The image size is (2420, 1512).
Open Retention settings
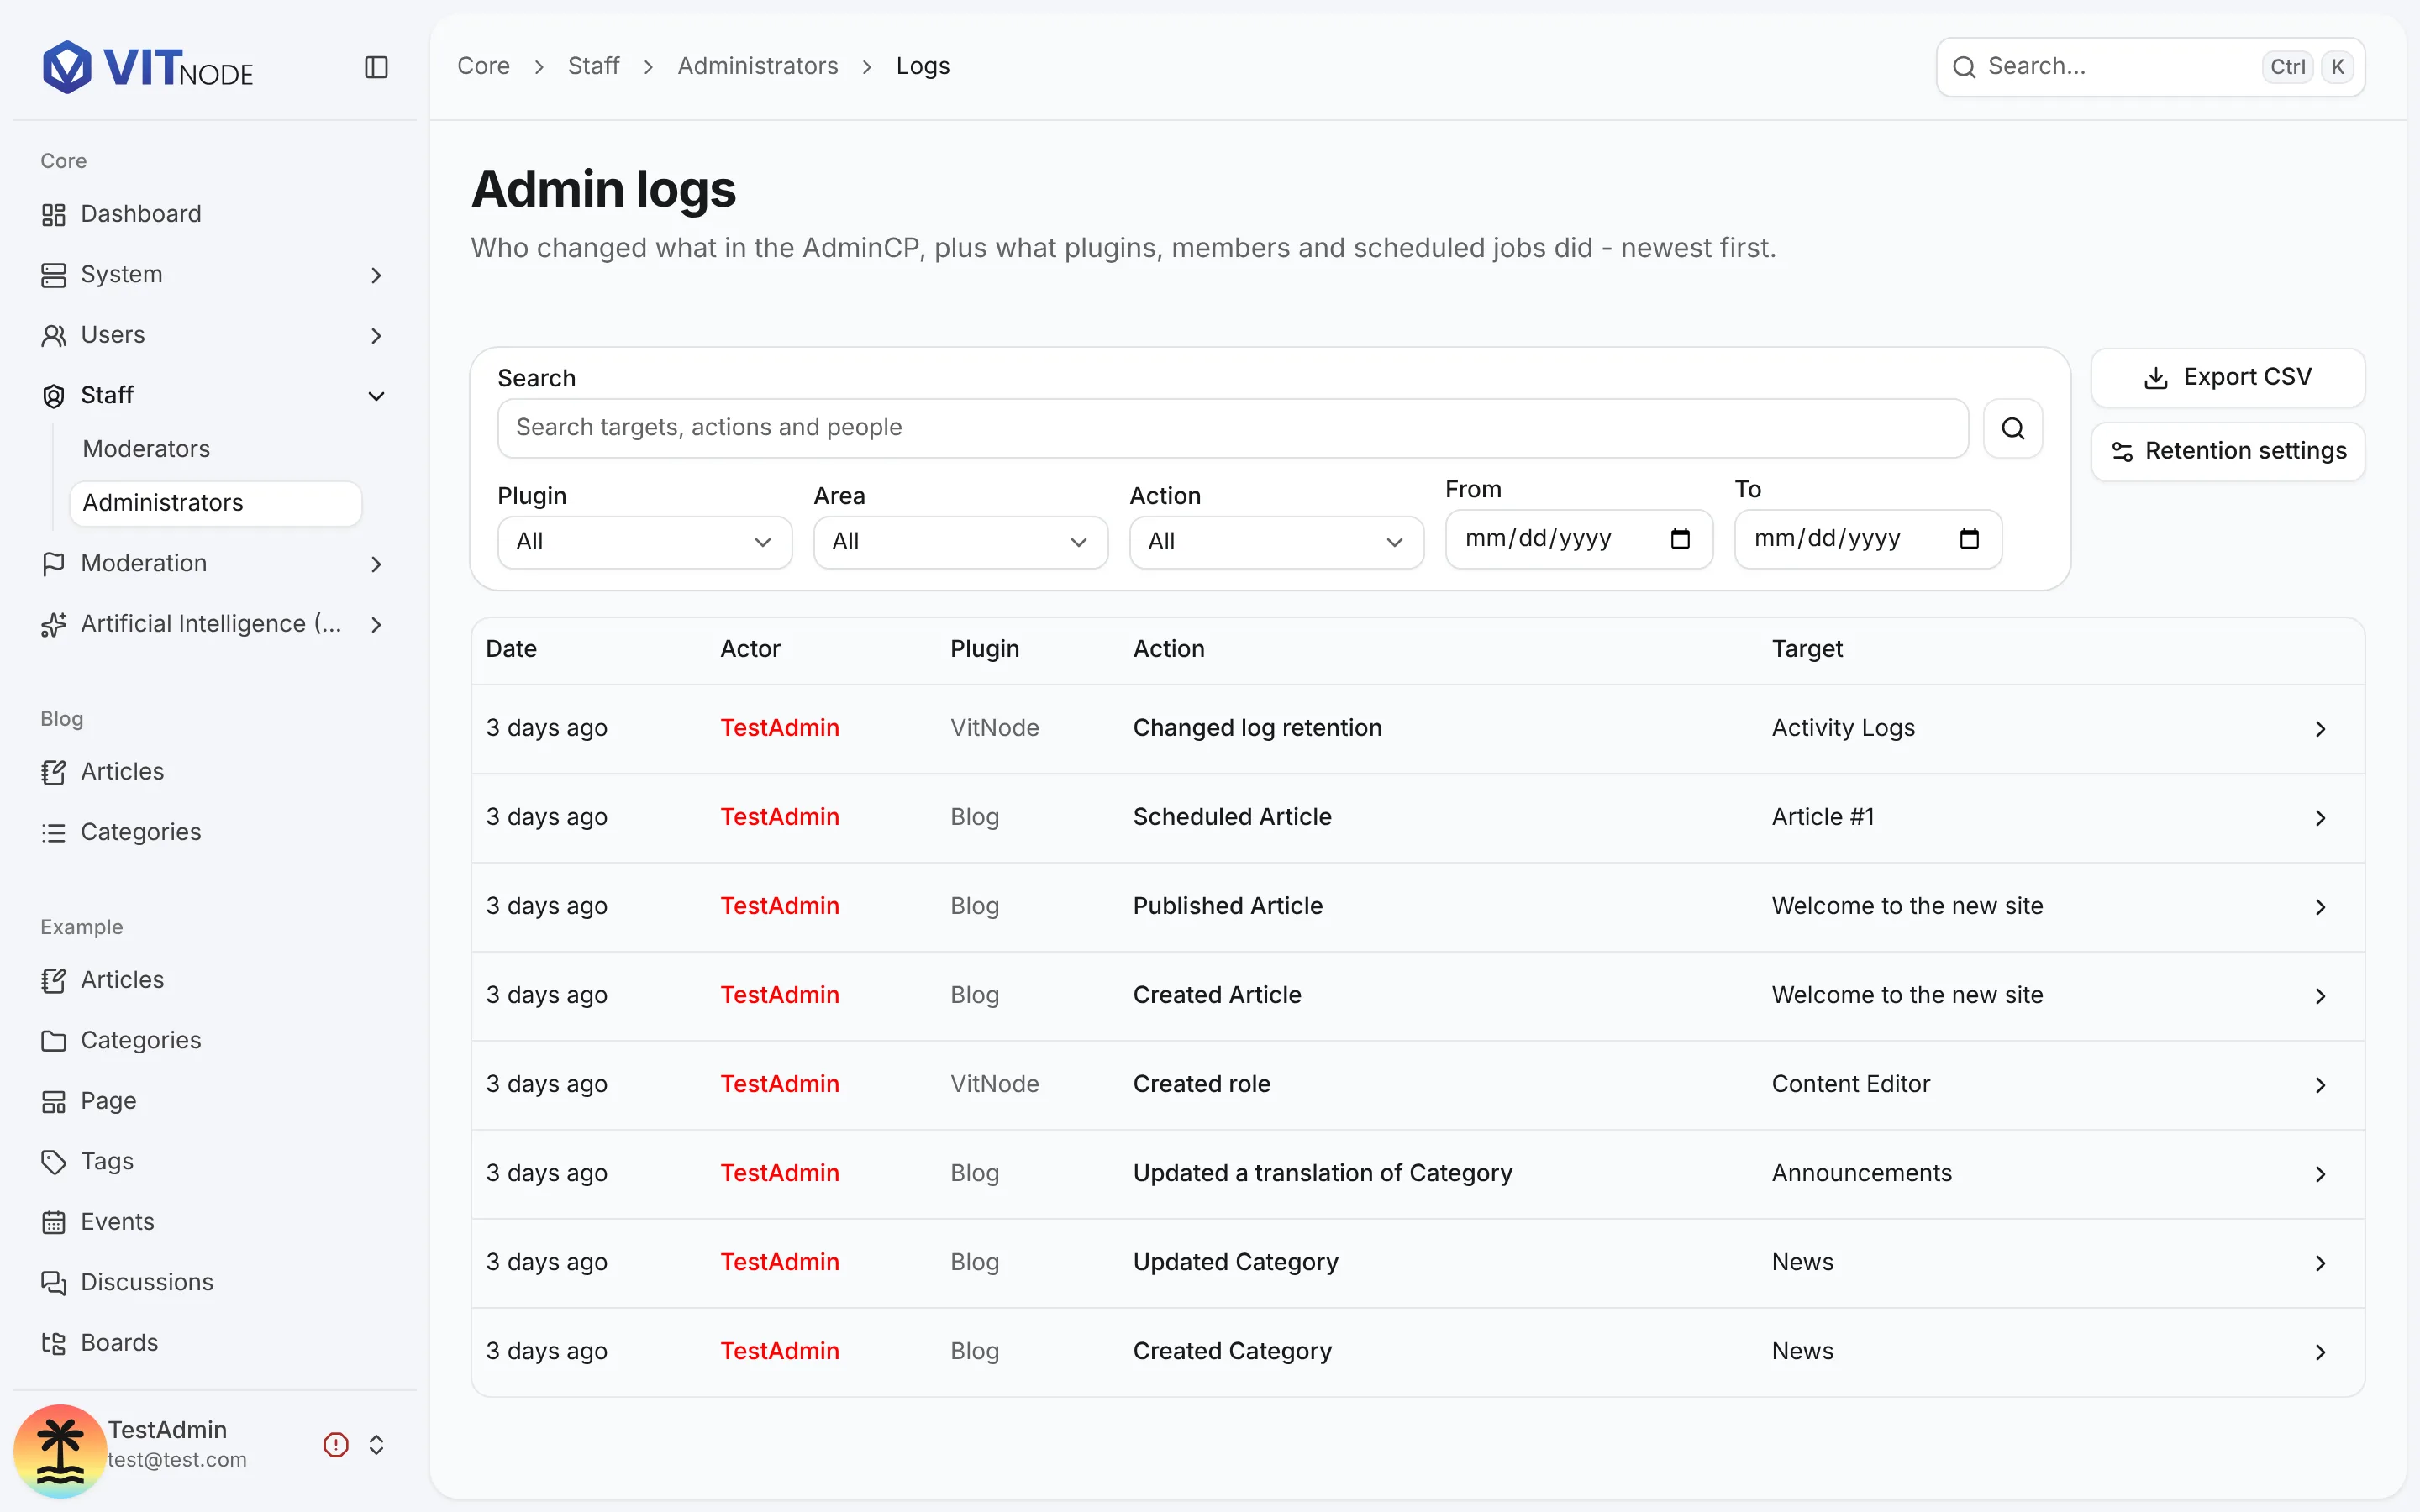[2228, 451]
